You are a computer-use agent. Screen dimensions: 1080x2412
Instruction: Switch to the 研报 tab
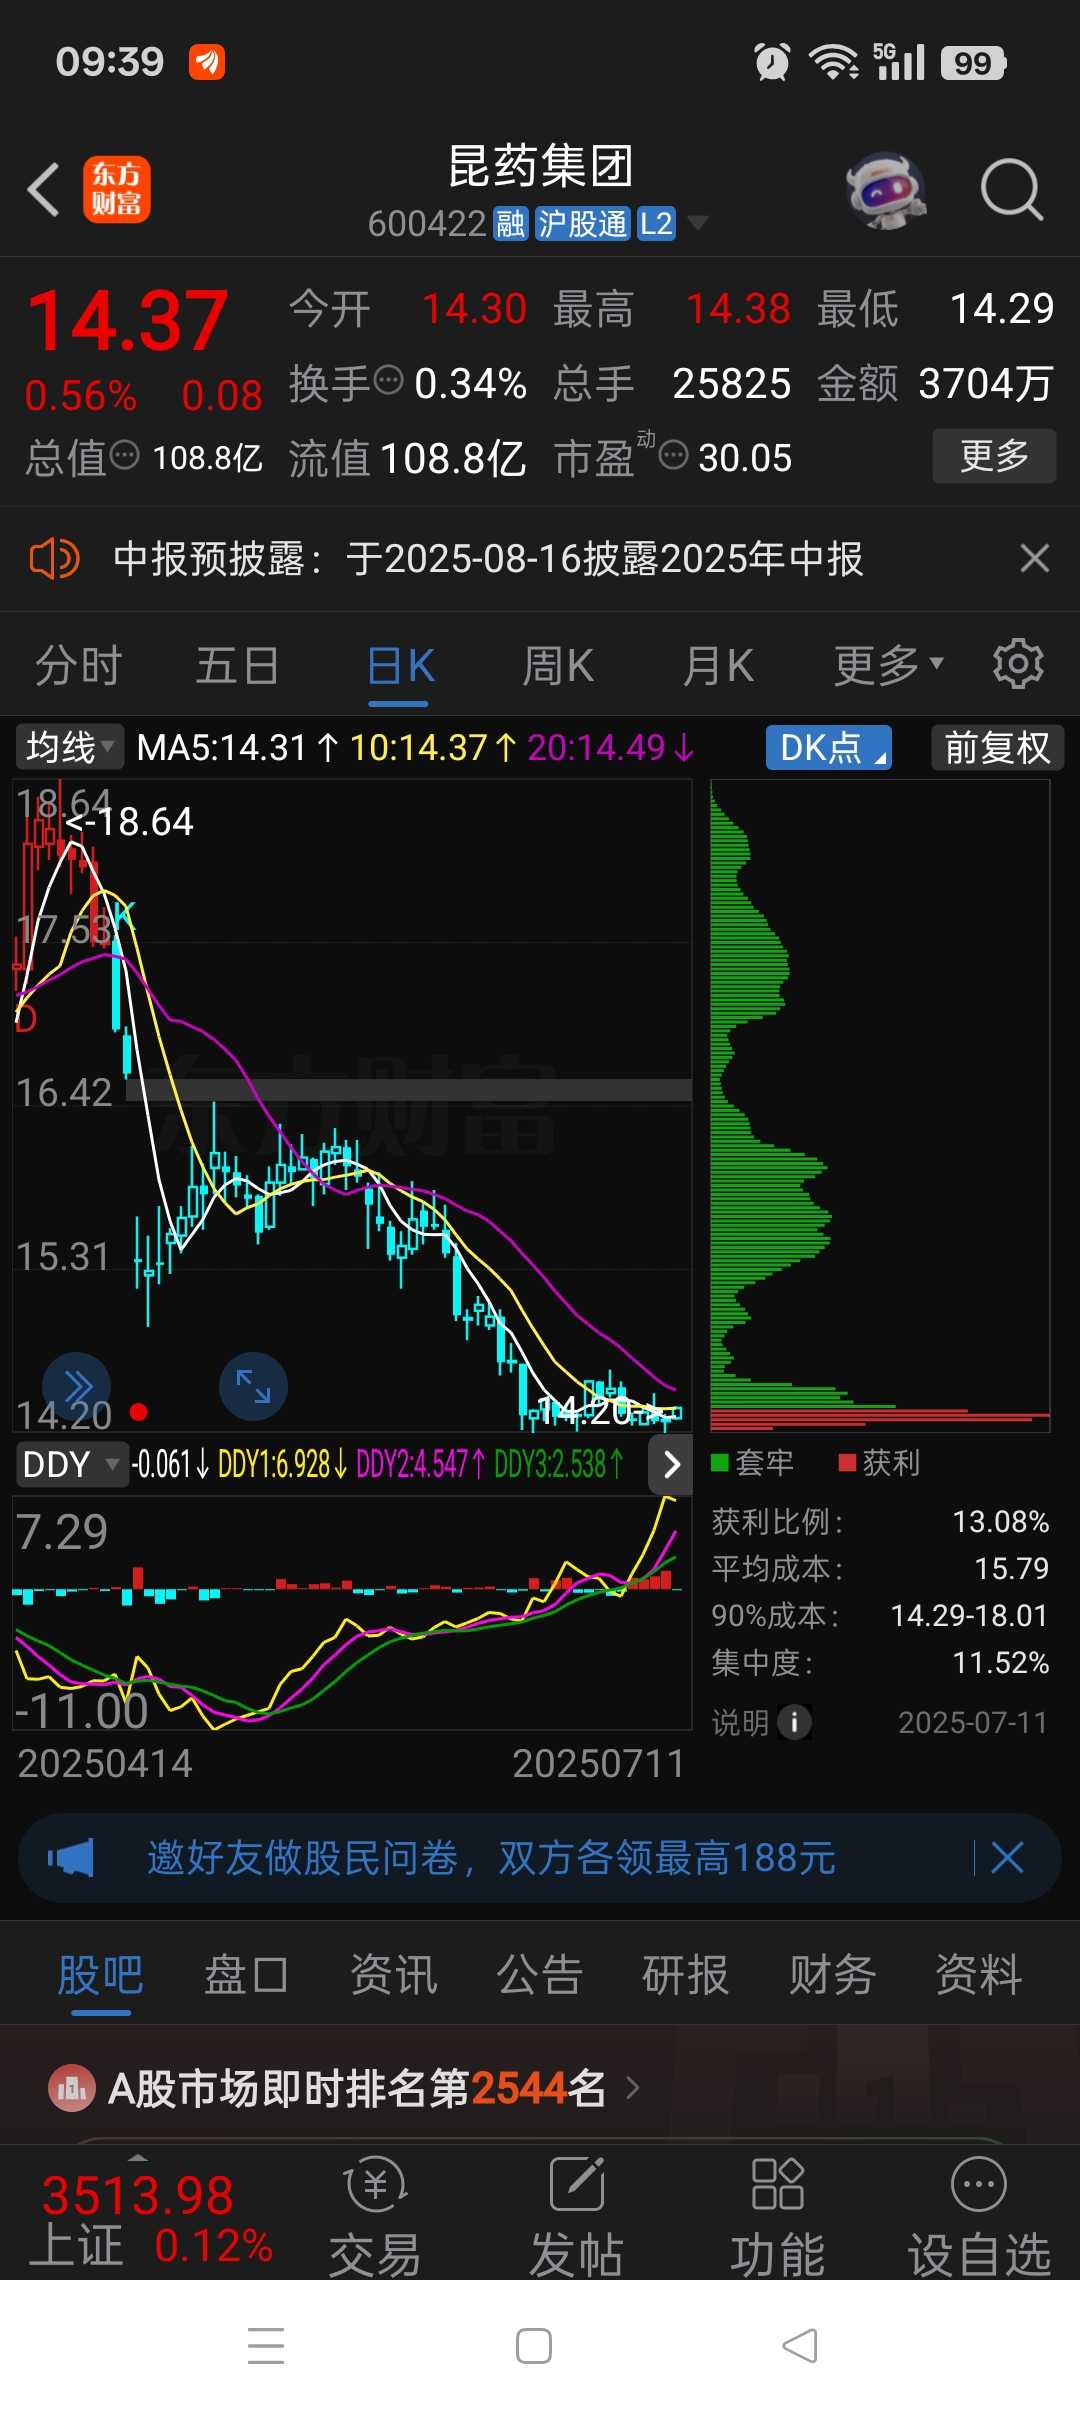coord(685,1975)
